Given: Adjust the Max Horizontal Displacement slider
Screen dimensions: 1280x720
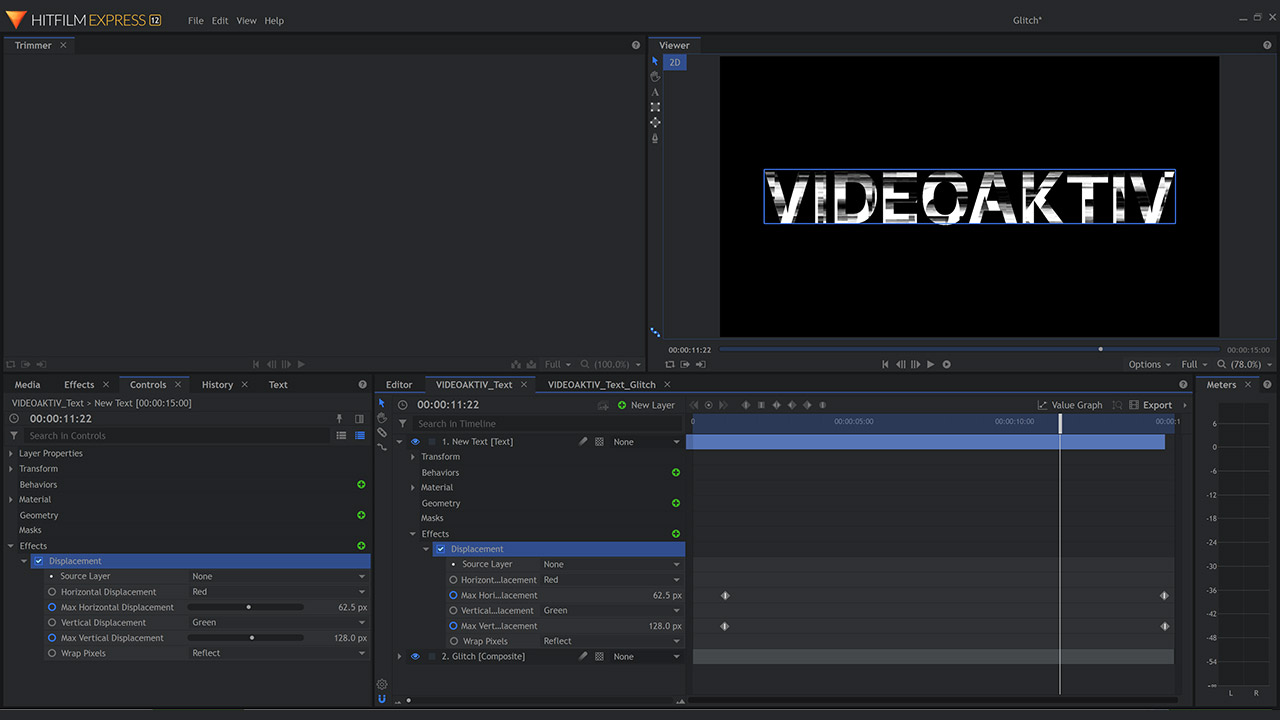Looking at the screenshot, I should (248, 607).
